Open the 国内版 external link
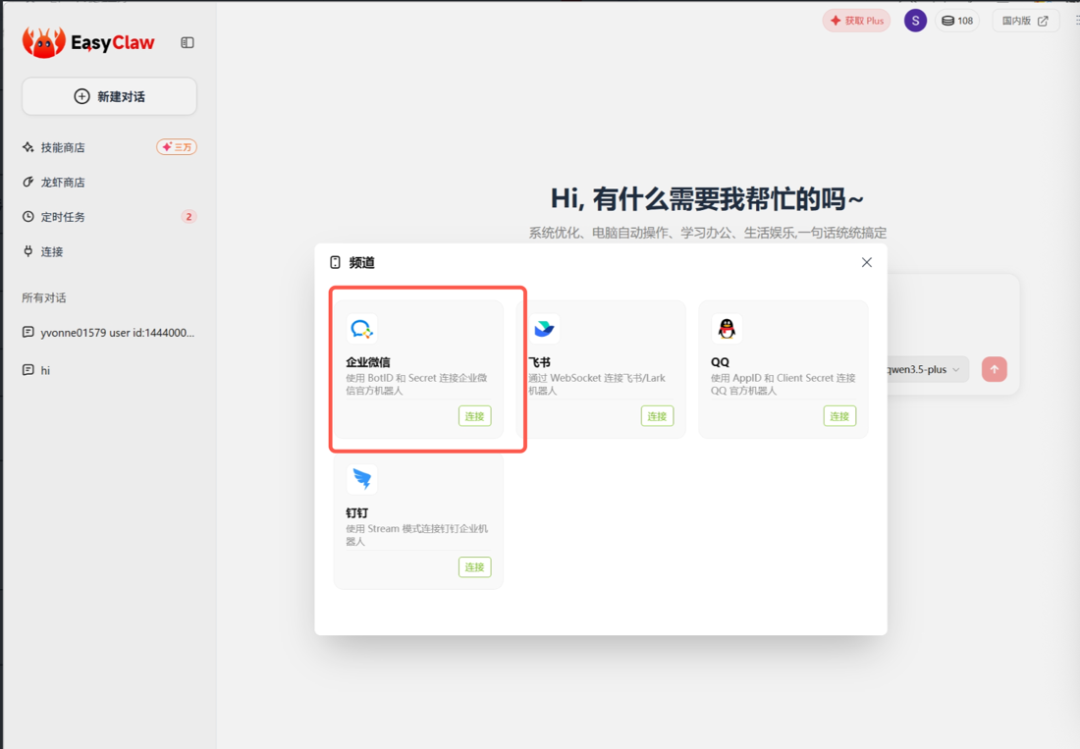Viewport: 1080px width, 749px height. [x=1026, y=20]
